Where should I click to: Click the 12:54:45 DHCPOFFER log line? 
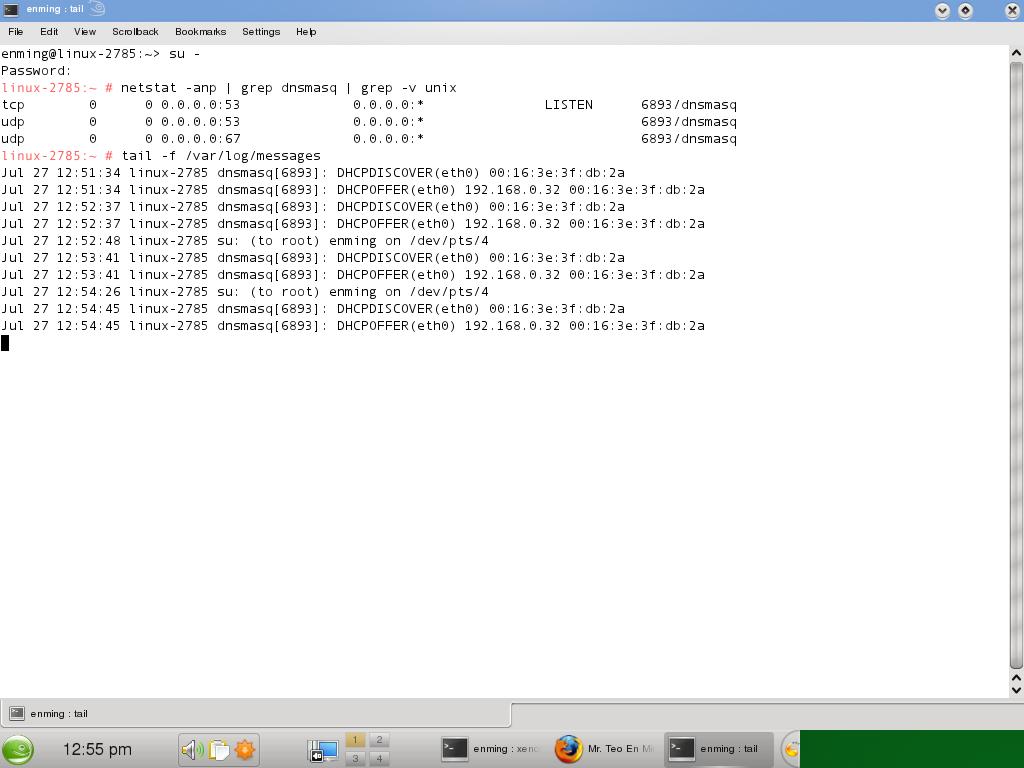(x=353, y=325)
